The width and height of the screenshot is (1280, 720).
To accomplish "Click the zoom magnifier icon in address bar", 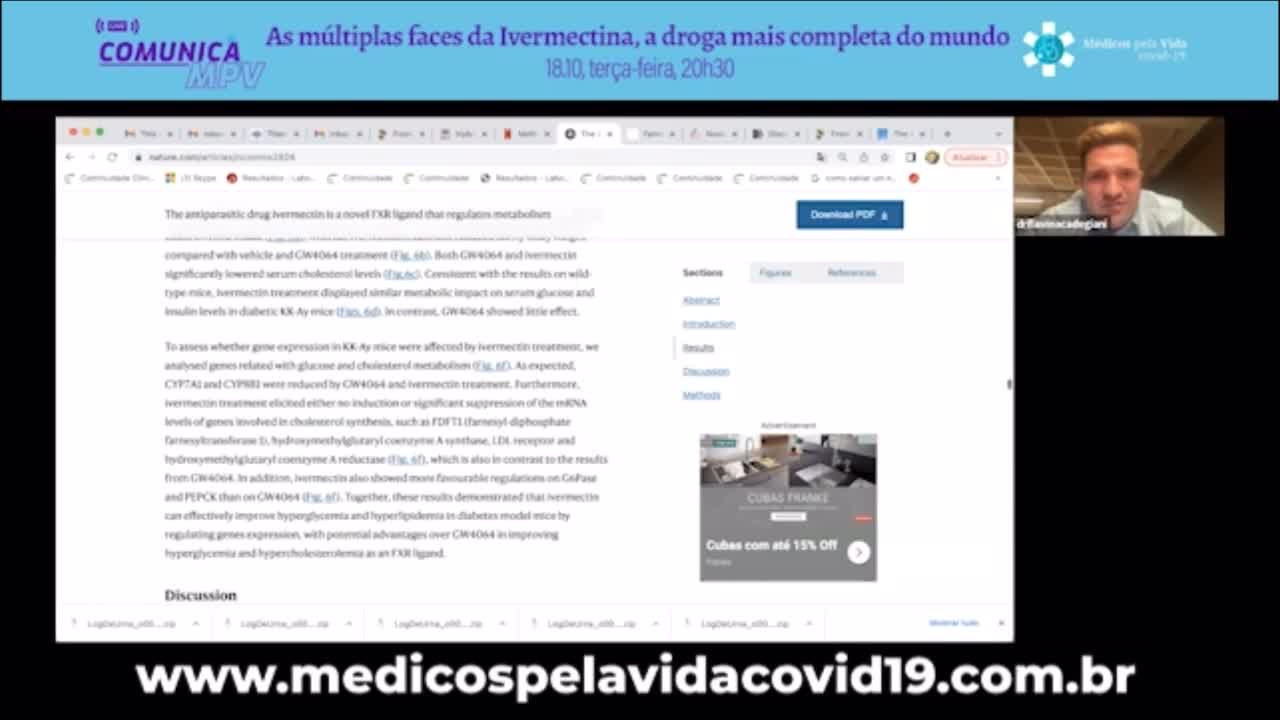I will tap(842, 157).
